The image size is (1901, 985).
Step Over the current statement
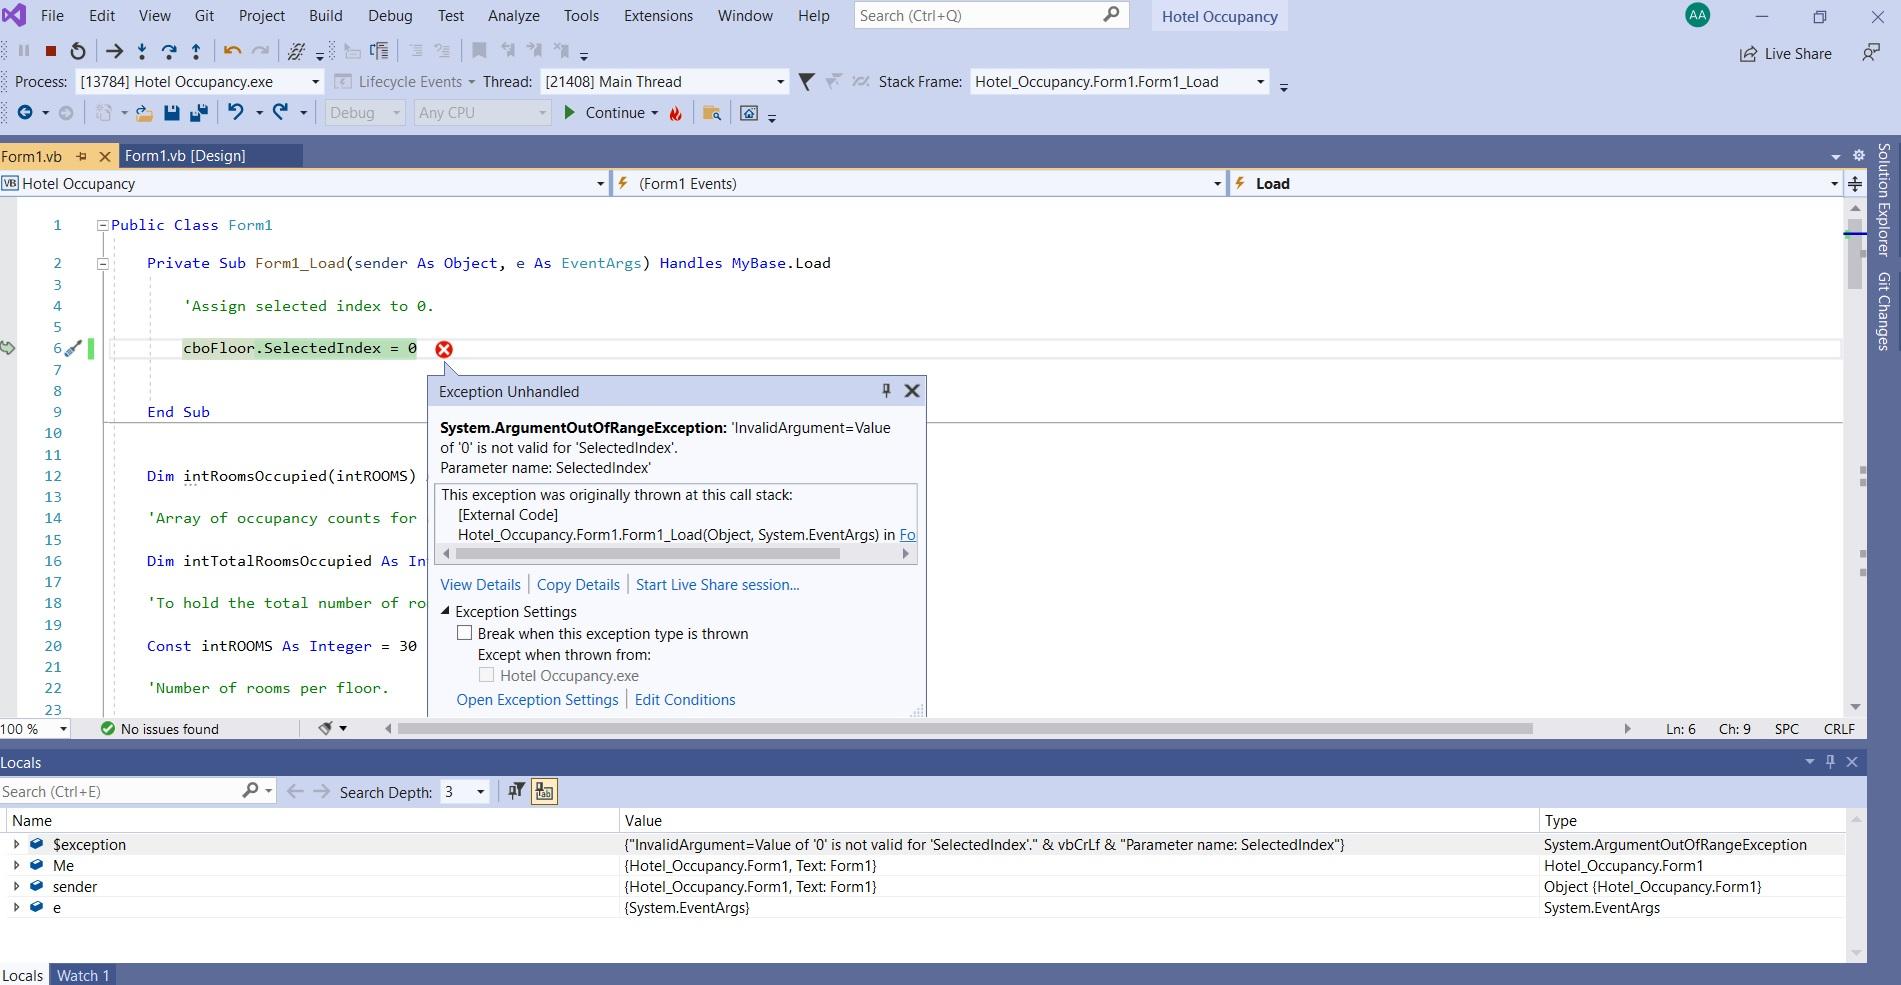tap(169, 51)
